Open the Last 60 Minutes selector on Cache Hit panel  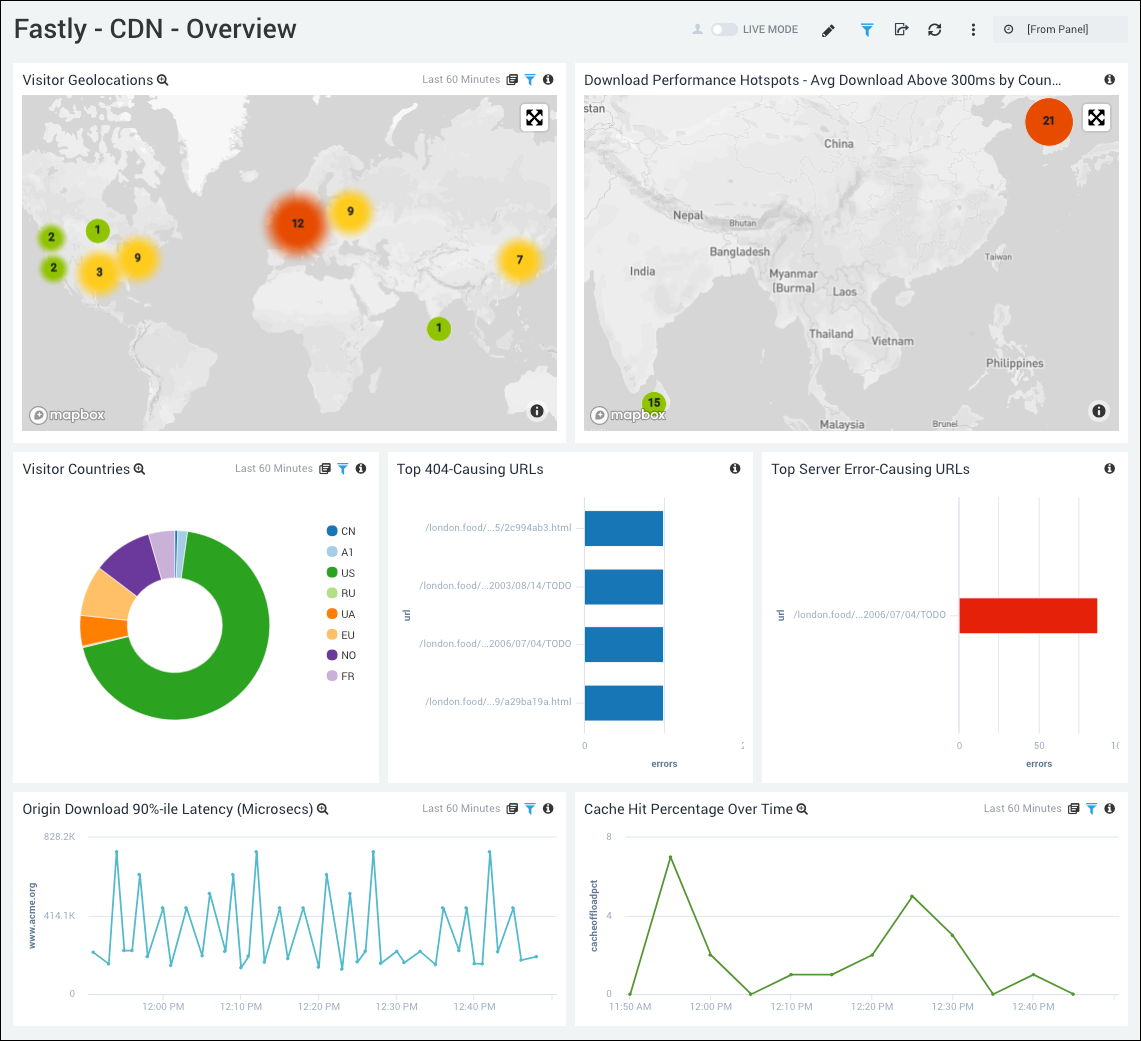click(x=1022, y=808)
